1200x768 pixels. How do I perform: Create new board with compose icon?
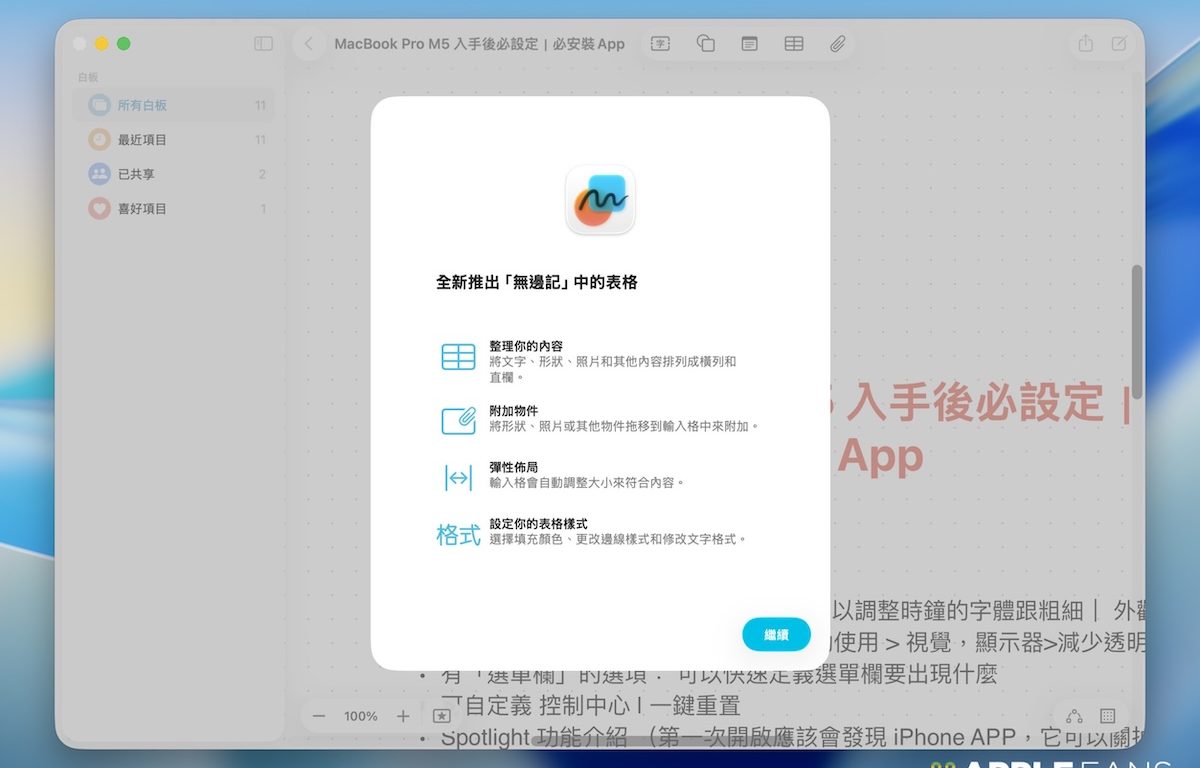1119,44
